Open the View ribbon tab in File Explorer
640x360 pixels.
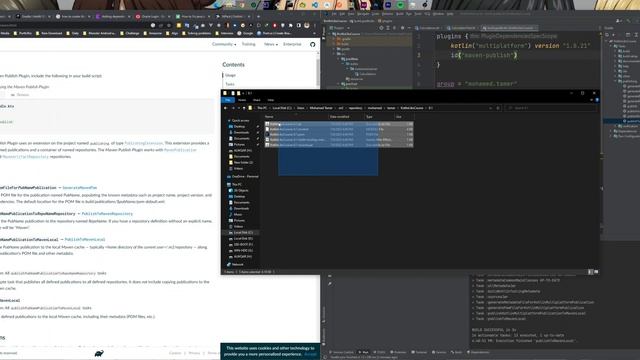pos(271,100)
